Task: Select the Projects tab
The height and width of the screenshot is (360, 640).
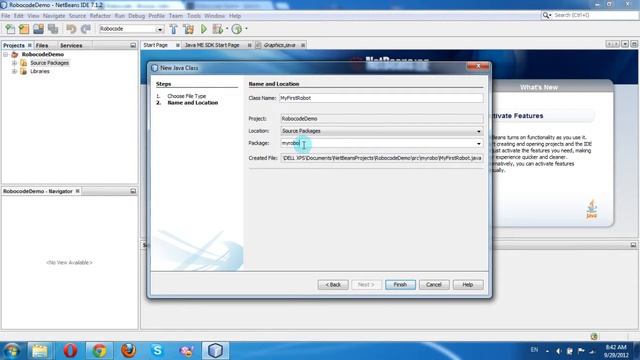Action: (x=14, y=45)
